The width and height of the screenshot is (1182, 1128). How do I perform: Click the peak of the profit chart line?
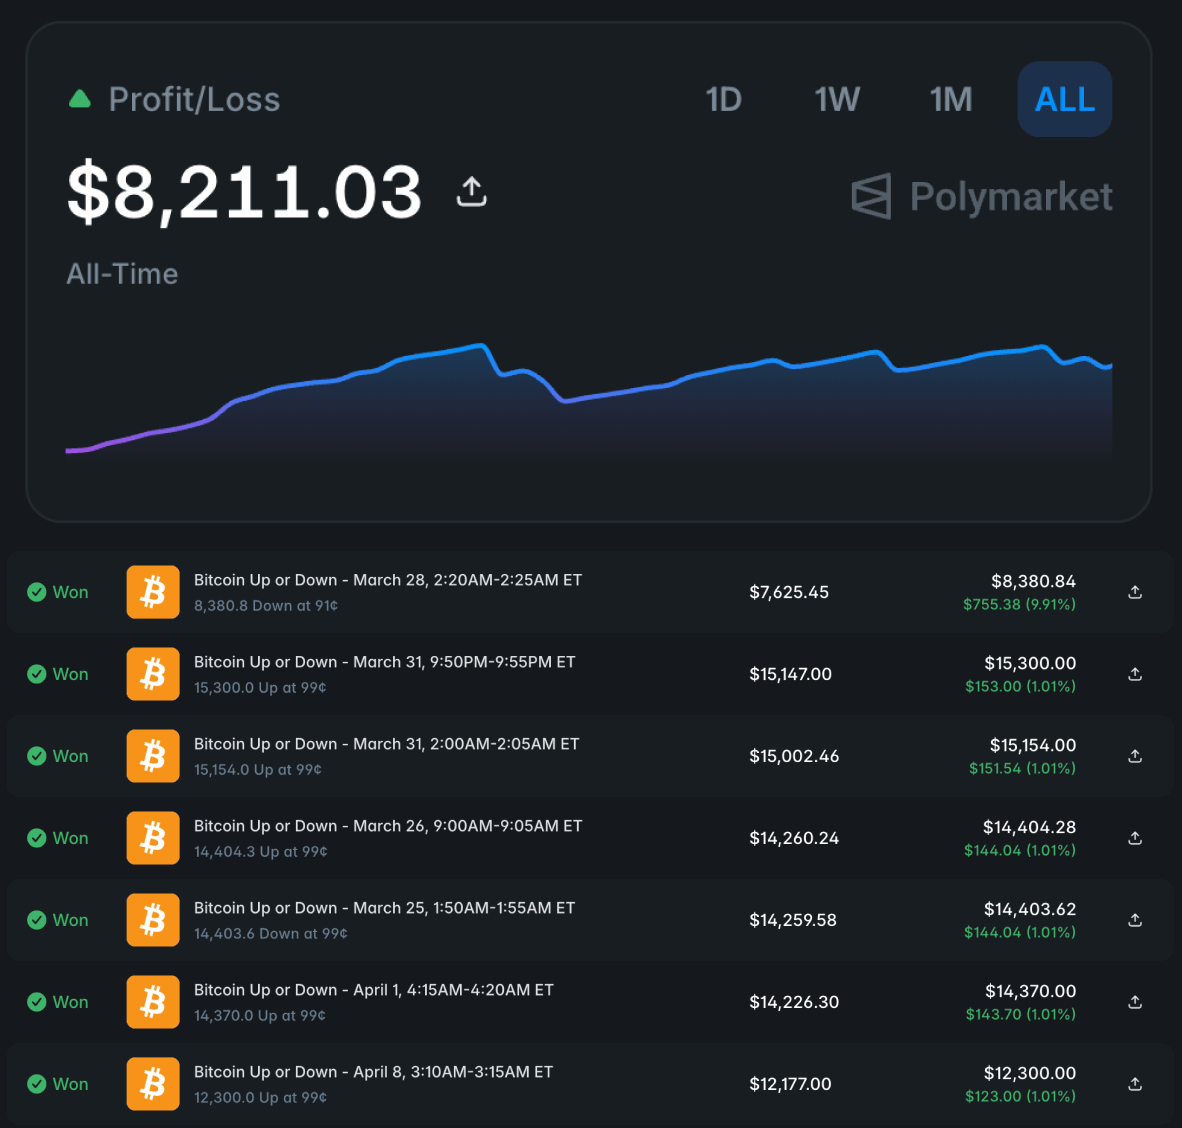click(x=480, y=342)
